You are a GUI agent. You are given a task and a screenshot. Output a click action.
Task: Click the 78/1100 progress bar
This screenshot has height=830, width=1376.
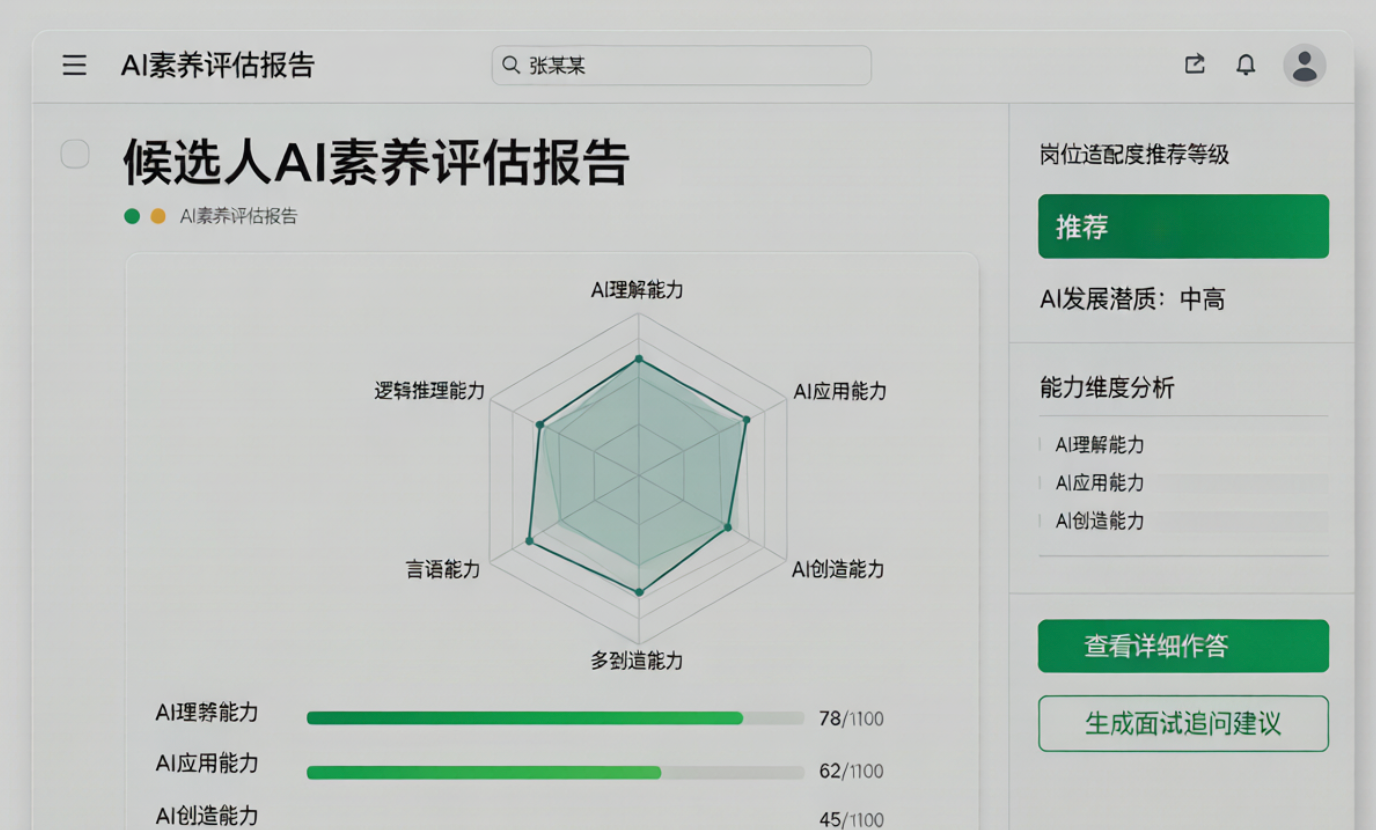tap(555, 718)
